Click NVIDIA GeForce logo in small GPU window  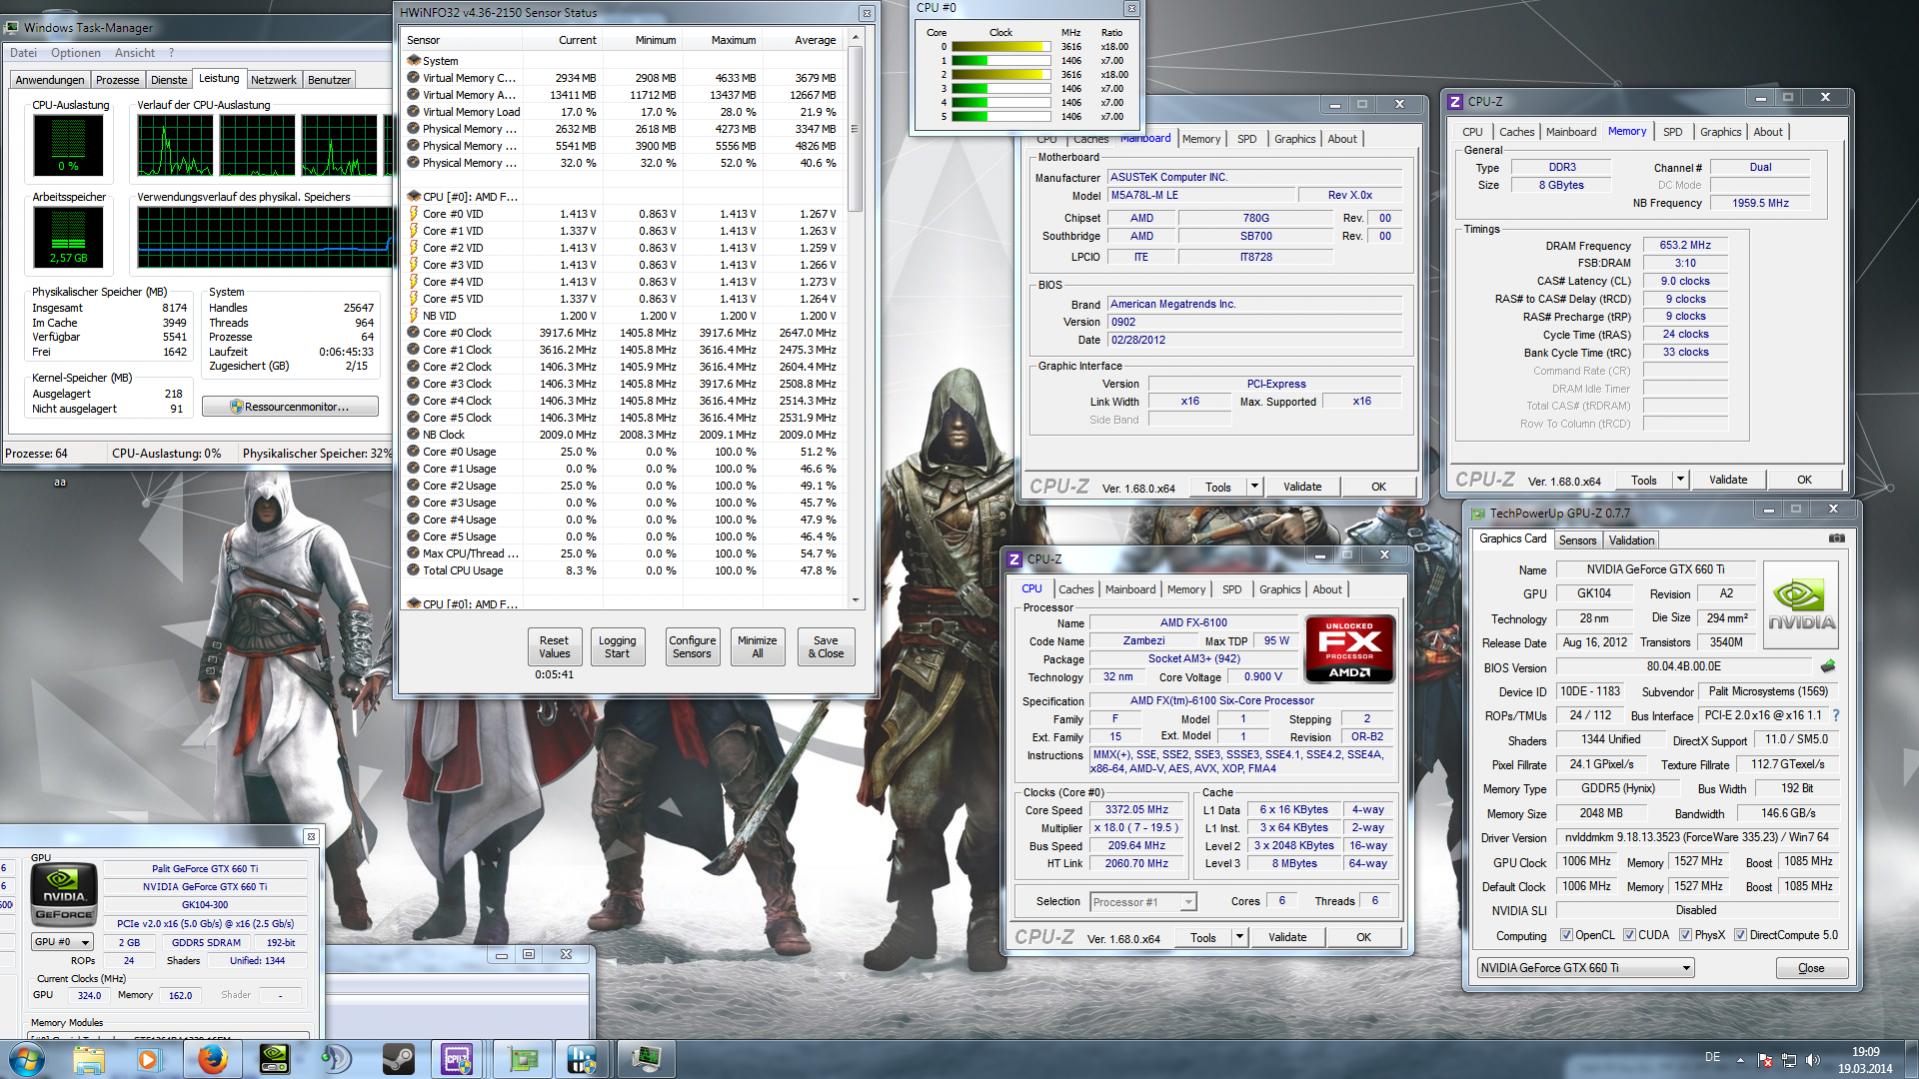(x=64, y=893)
